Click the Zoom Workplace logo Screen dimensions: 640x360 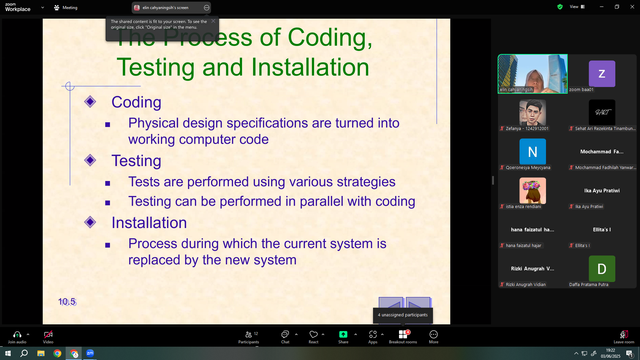click(18, 7)
